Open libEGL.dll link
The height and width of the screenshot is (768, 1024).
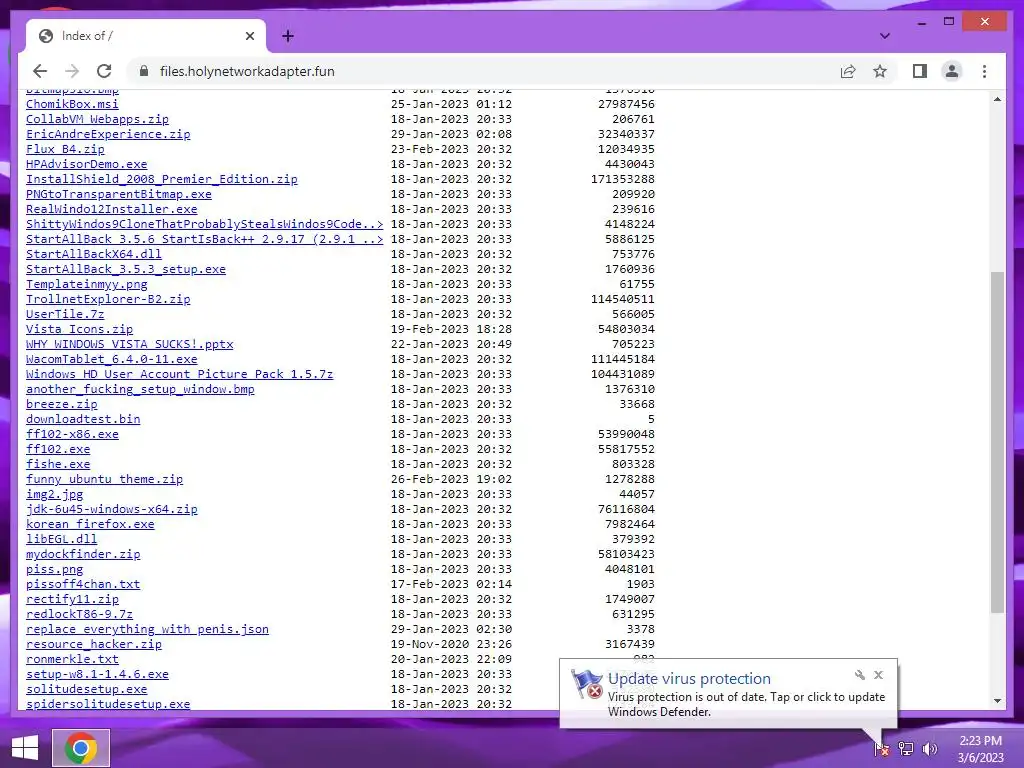tap(61, 539)
